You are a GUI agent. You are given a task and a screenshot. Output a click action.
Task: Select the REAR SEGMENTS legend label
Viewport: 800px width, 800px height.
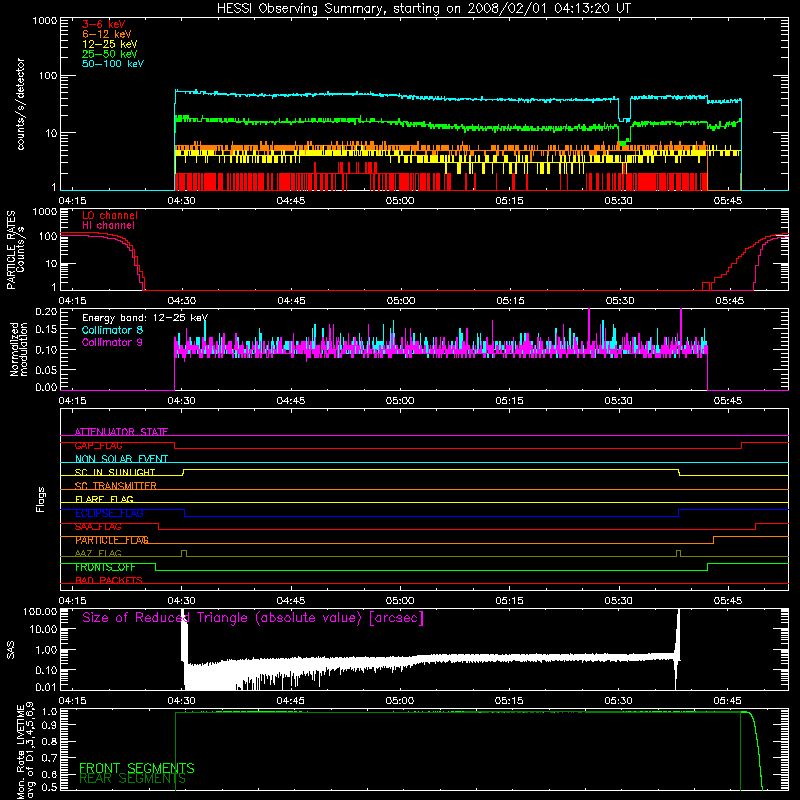[x=132, y=779]
